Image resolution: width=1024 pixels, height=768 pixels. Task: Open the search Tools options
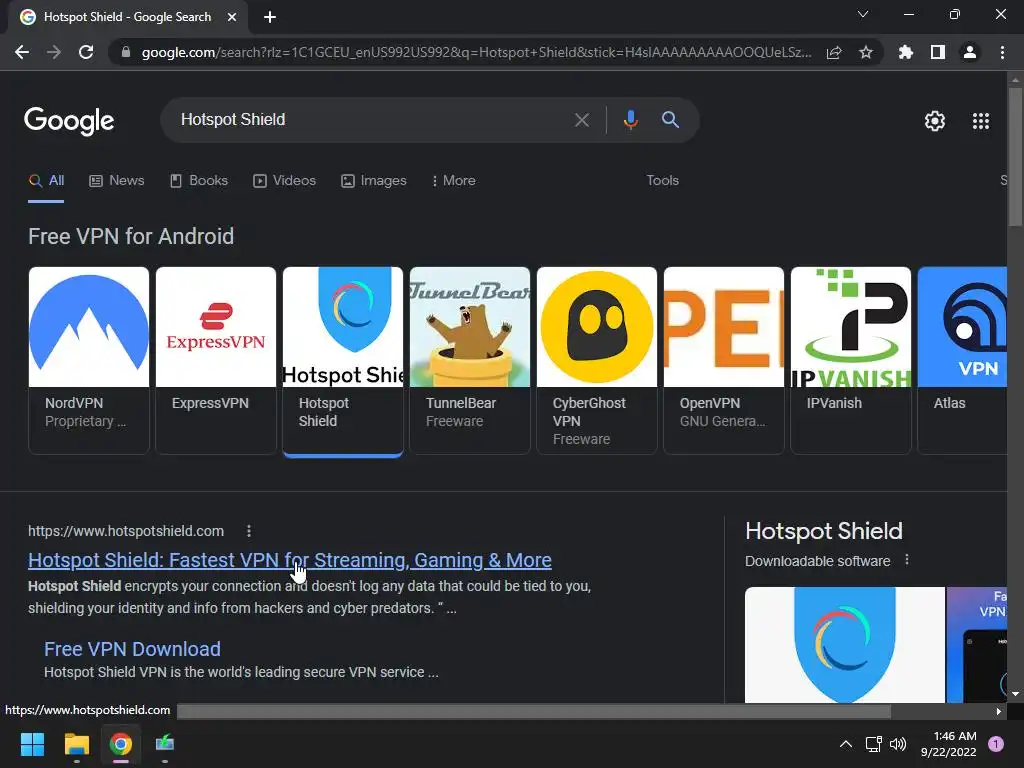tap(662, 181)
